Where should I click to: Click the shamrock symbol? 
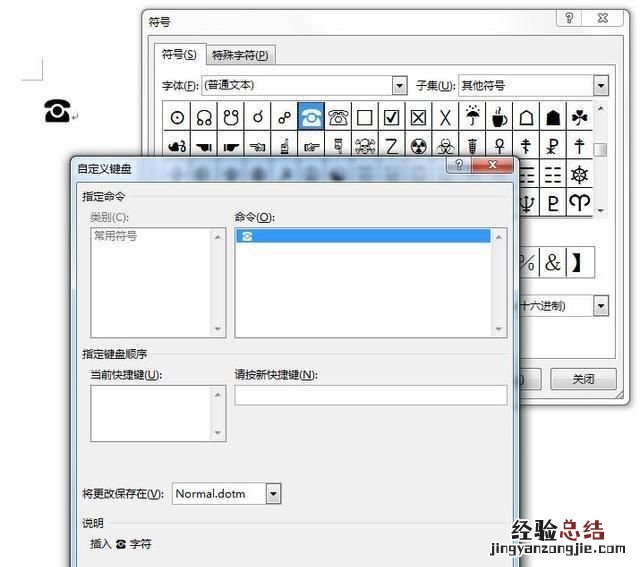[579, 117]
